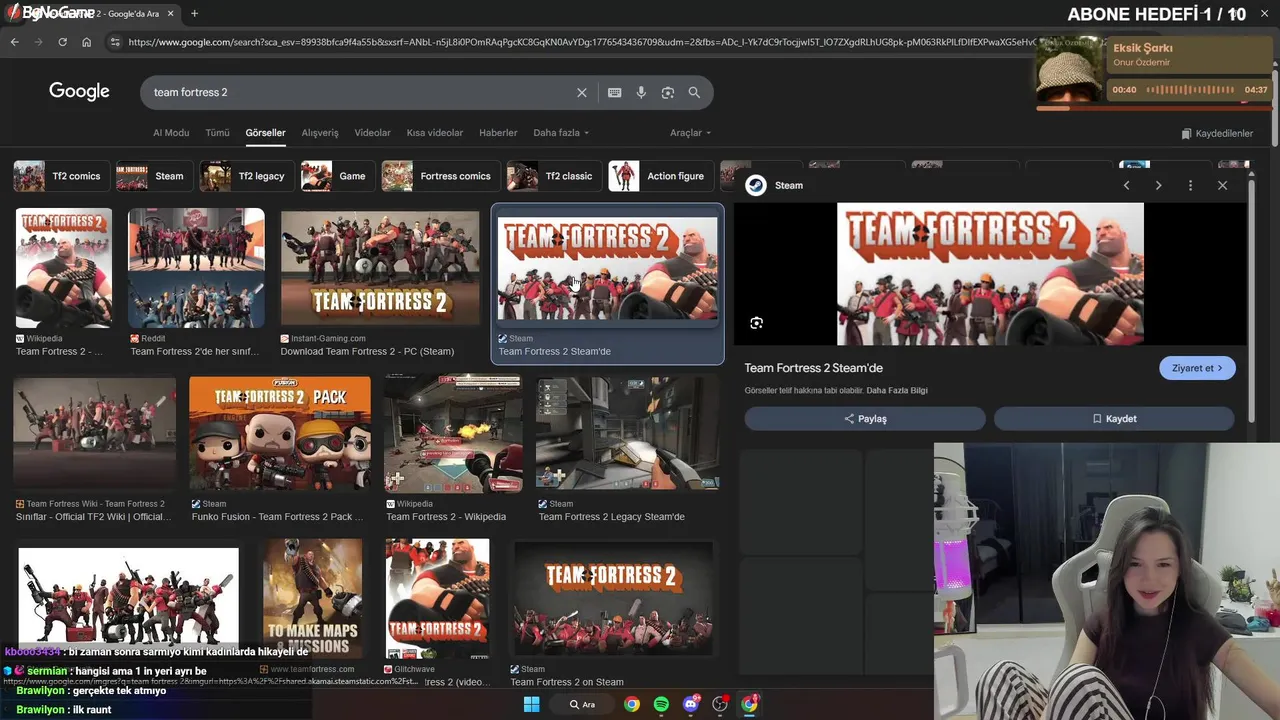This screenshot has width=1280, height=720.
Task: Open Team Fortress 2 on Steam thumbnail
Action: pos(613,598)
